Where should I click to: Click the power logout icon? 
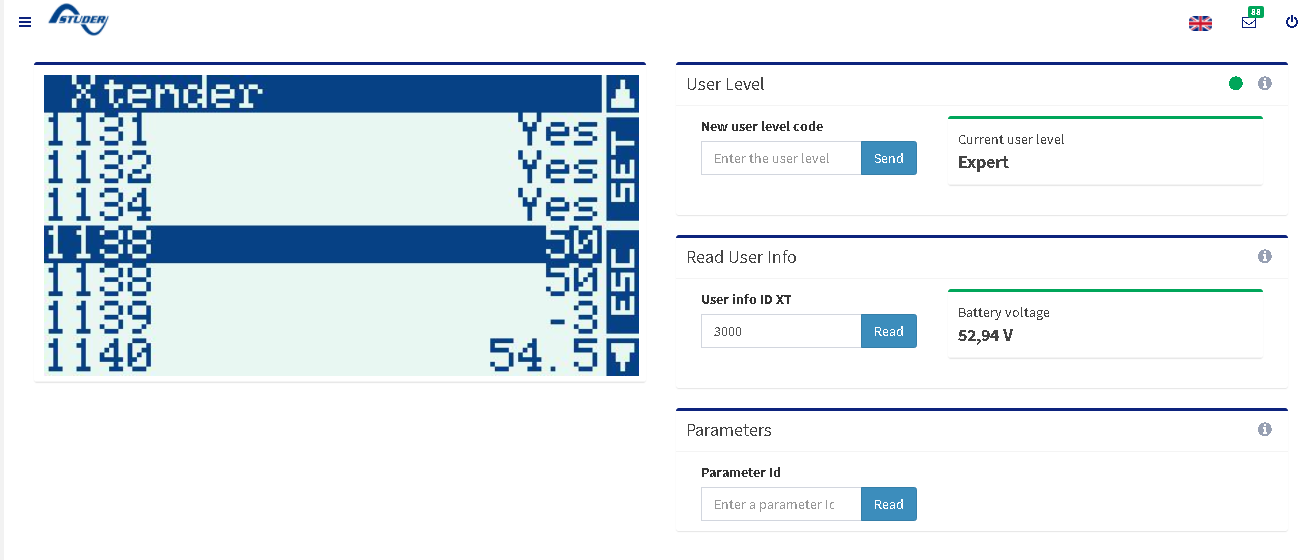(x=1291, y=22)
